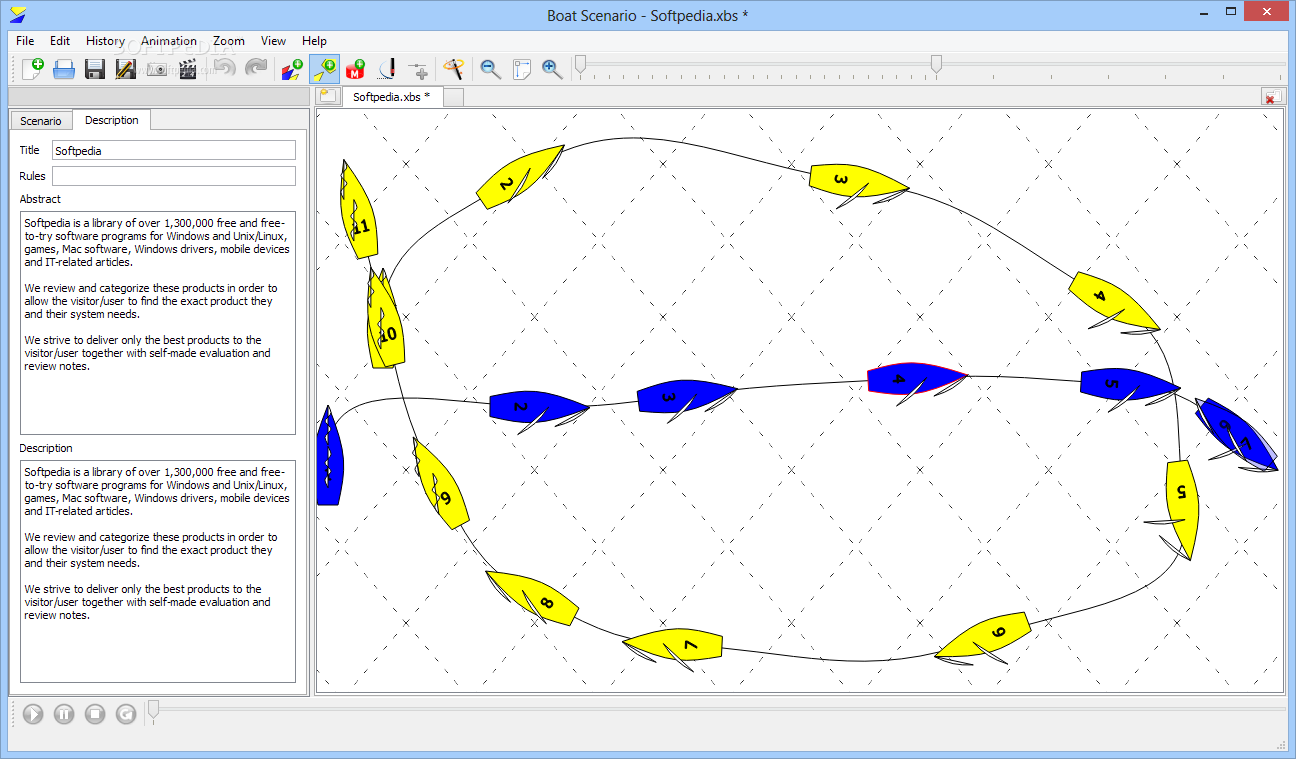Viewport: 1296px width, 759px height.
Task: Click the application icon in title bar
Action: click(16, 14)
